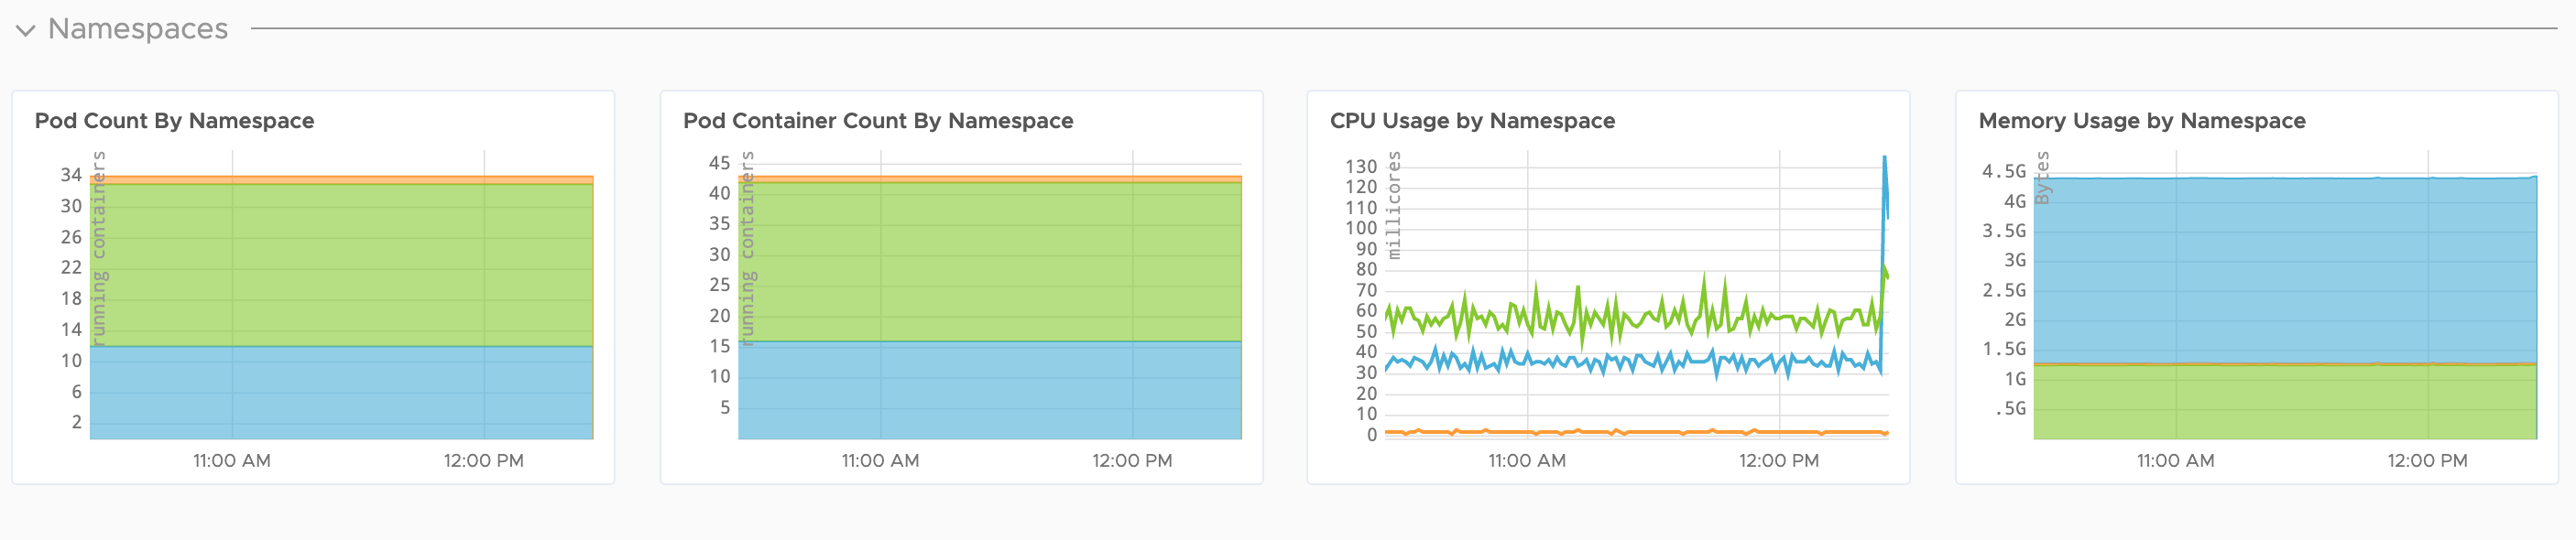
Task: Click 12:00 PM label under Memory Usage chart
Action: 2426,461
